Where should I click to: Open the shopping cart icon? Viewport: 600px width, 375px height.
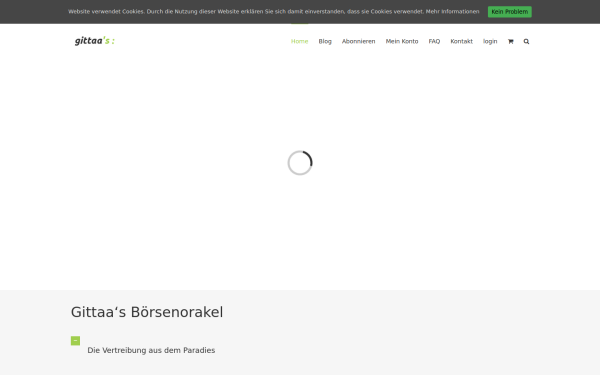coord(510,41)
